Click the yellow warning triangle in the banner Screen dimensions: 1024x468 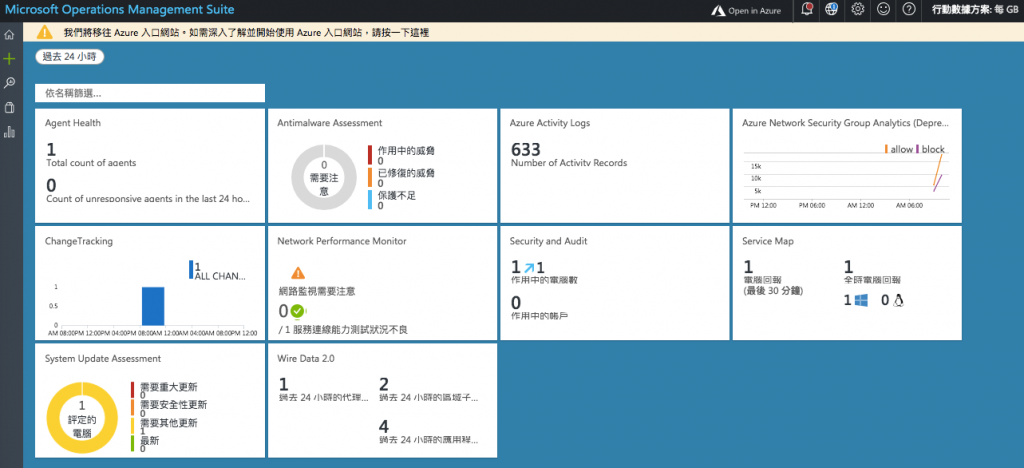coord(44,32)
